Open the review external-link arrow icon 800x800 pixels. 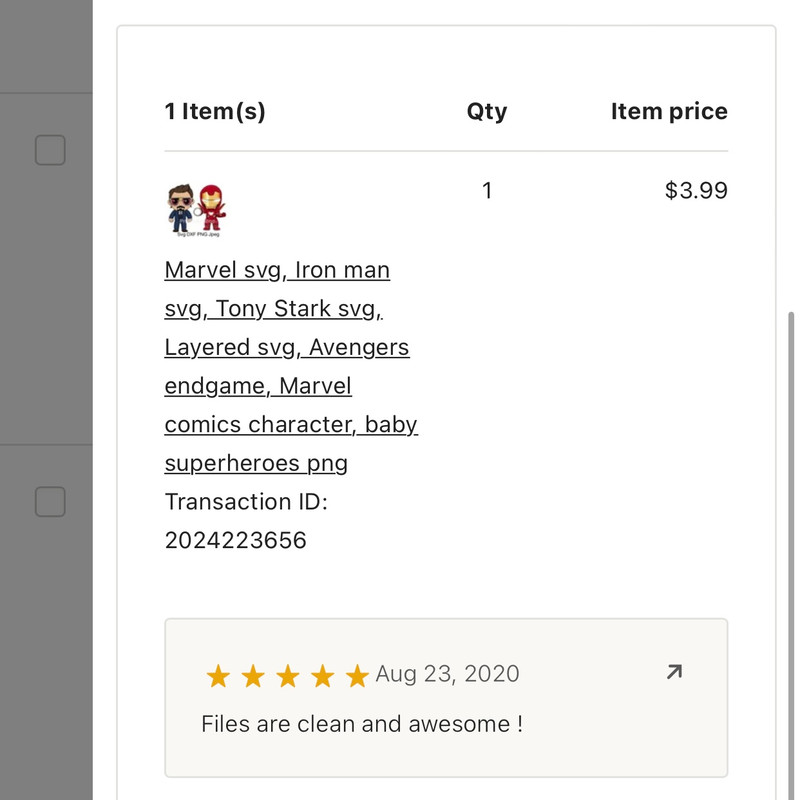click(x=674, y=673)
